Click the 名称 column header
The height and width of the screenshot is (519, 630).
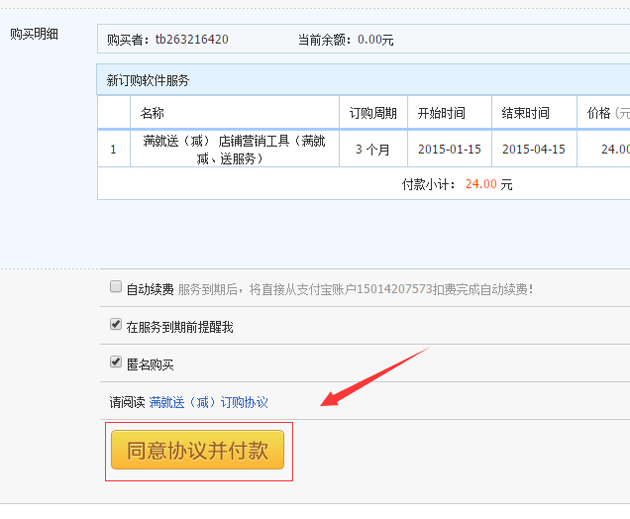pyautogui.click(x=152, y=113)
